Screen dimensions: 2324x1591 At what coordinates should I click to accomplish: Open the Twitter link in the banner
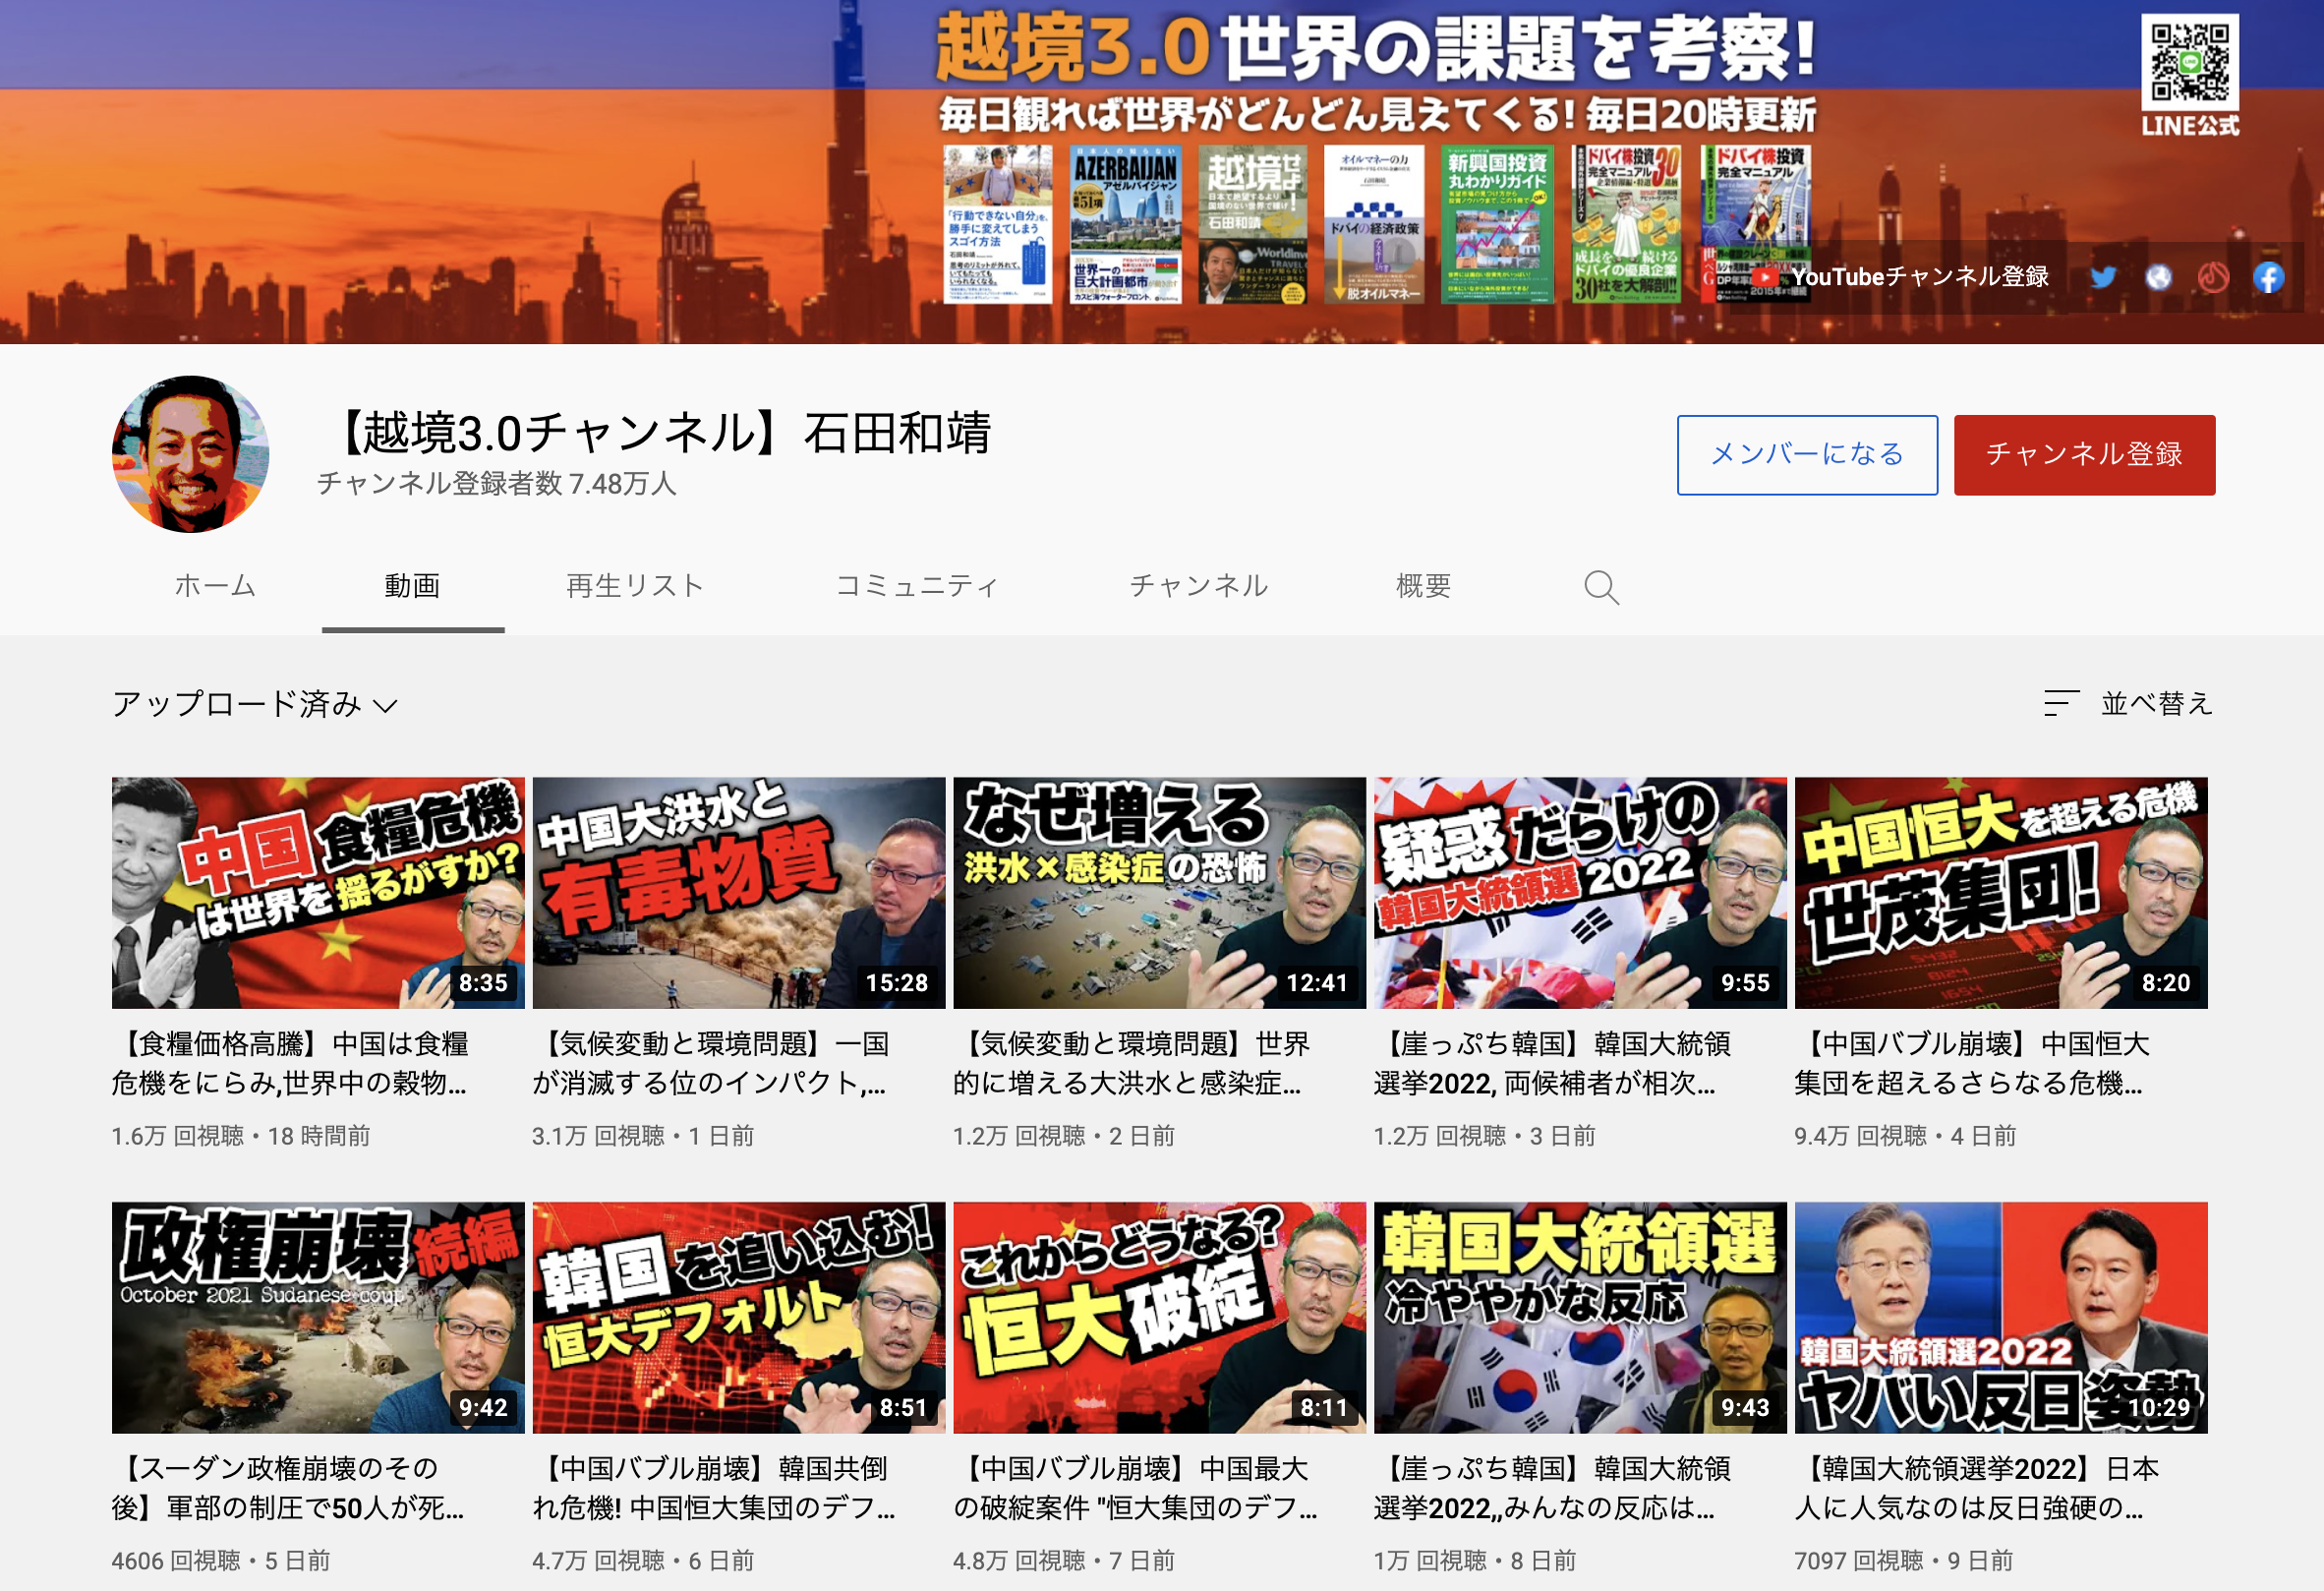tap(2103, 277)
